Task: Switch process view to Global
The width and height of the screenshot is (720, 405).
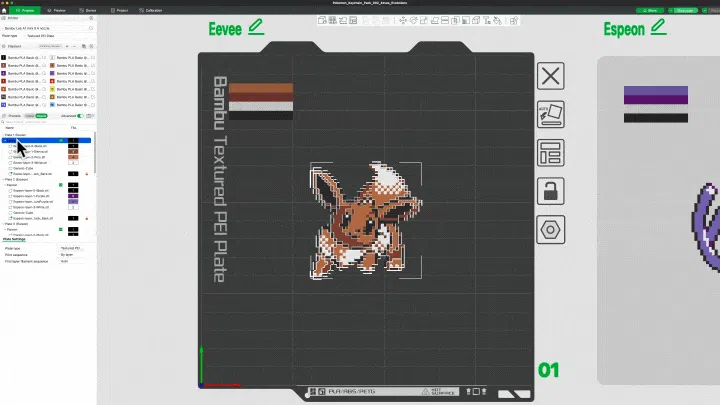Action: tap(30, 116)
